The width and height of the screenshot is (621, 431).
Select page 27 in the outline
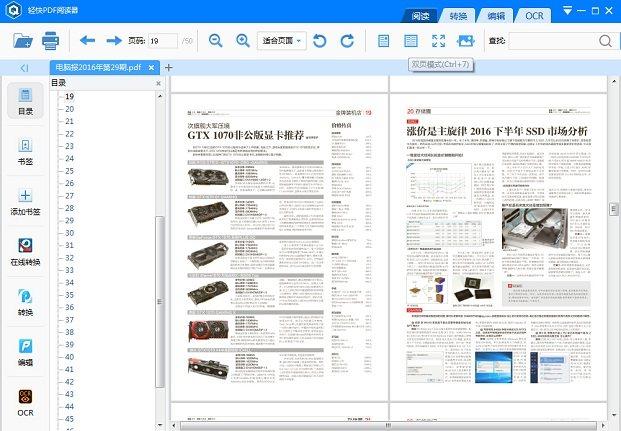tap(70, 196)
